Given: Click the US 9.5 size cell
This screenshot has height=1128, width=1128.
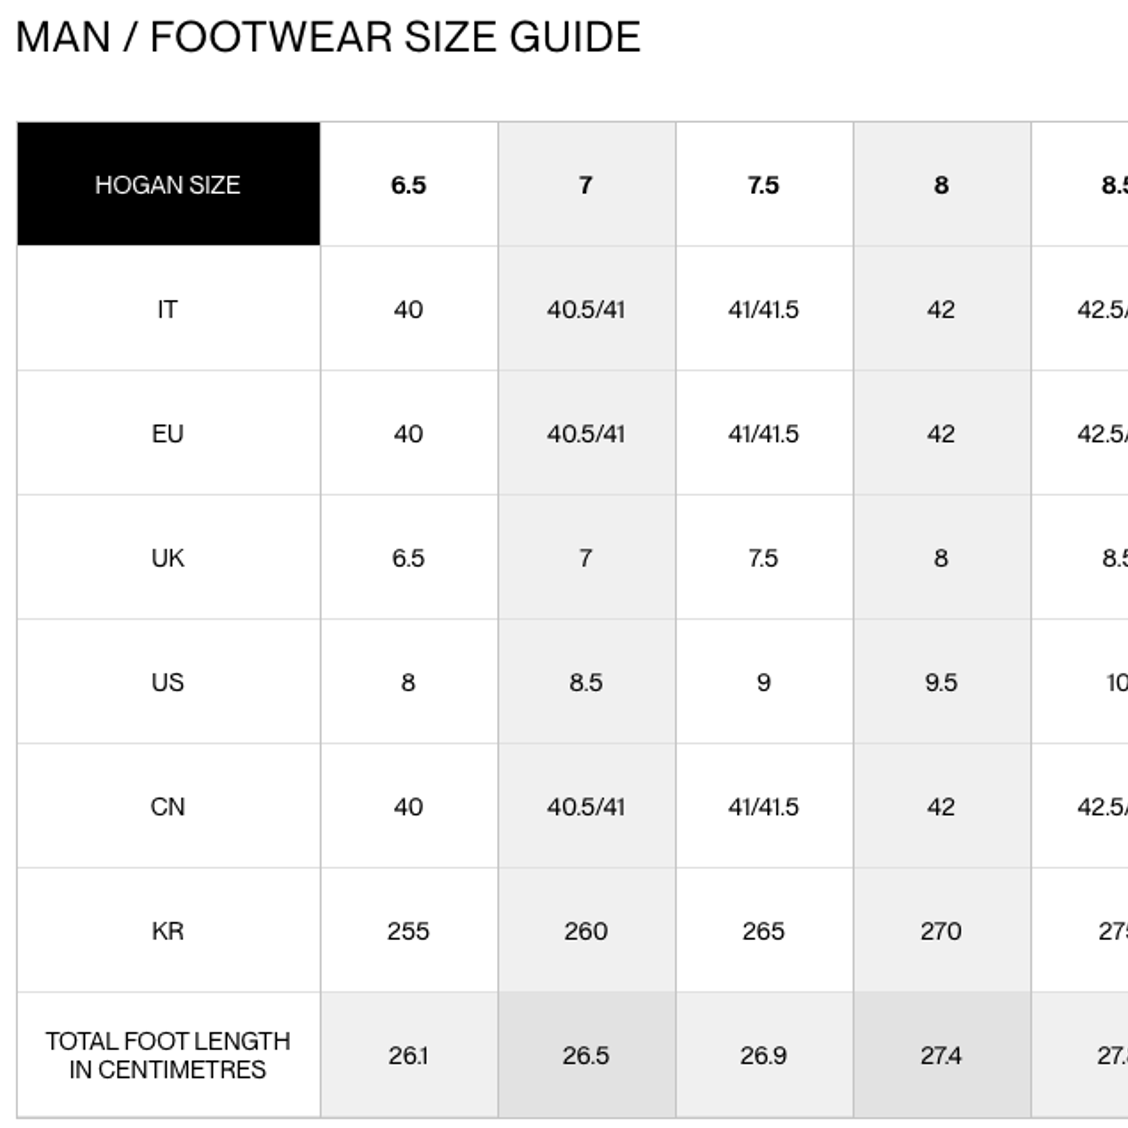Looking at the screenshot, I should [942, 682].
